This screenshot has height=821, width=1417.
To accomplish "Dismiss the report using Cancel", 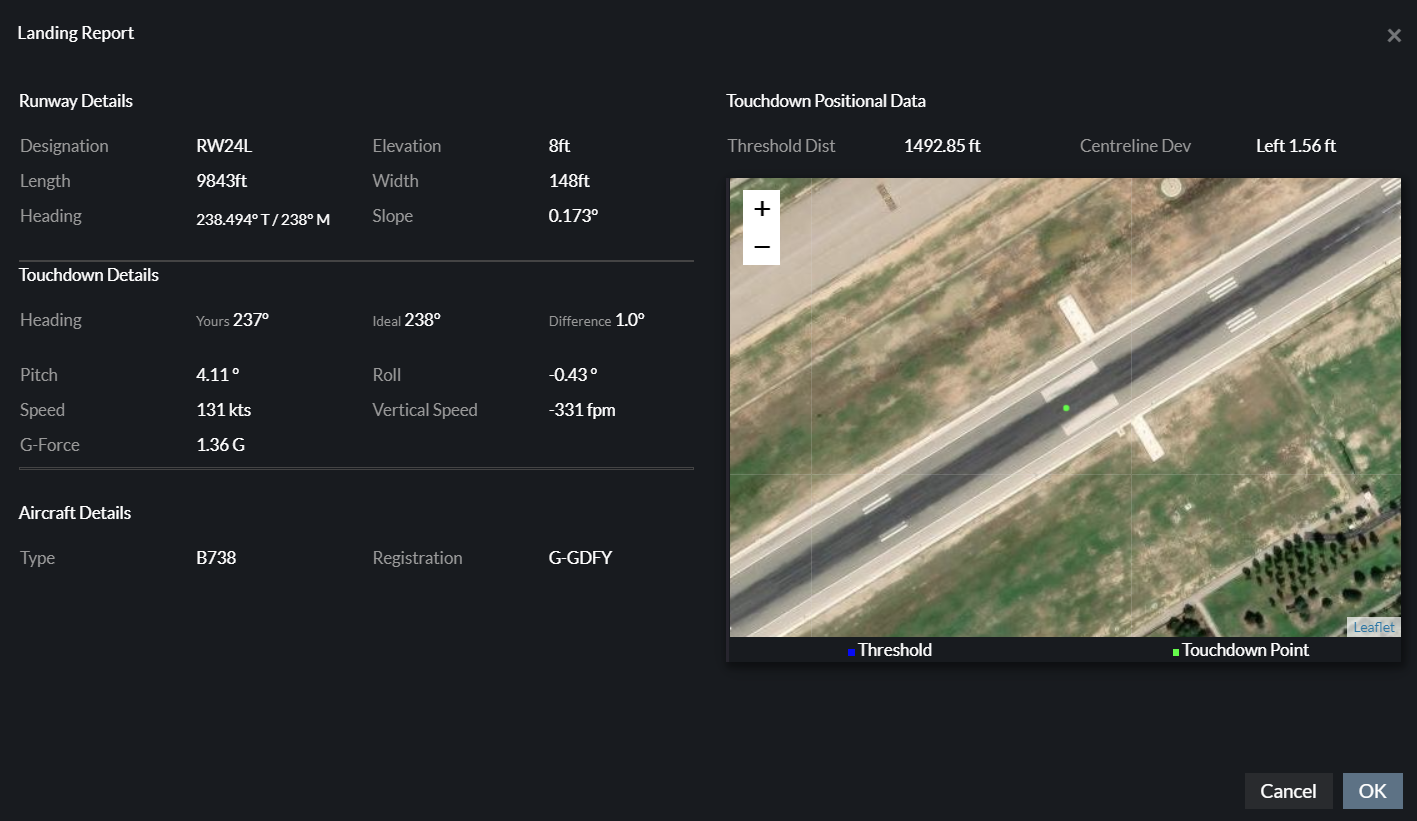I will pos(1288,790).
